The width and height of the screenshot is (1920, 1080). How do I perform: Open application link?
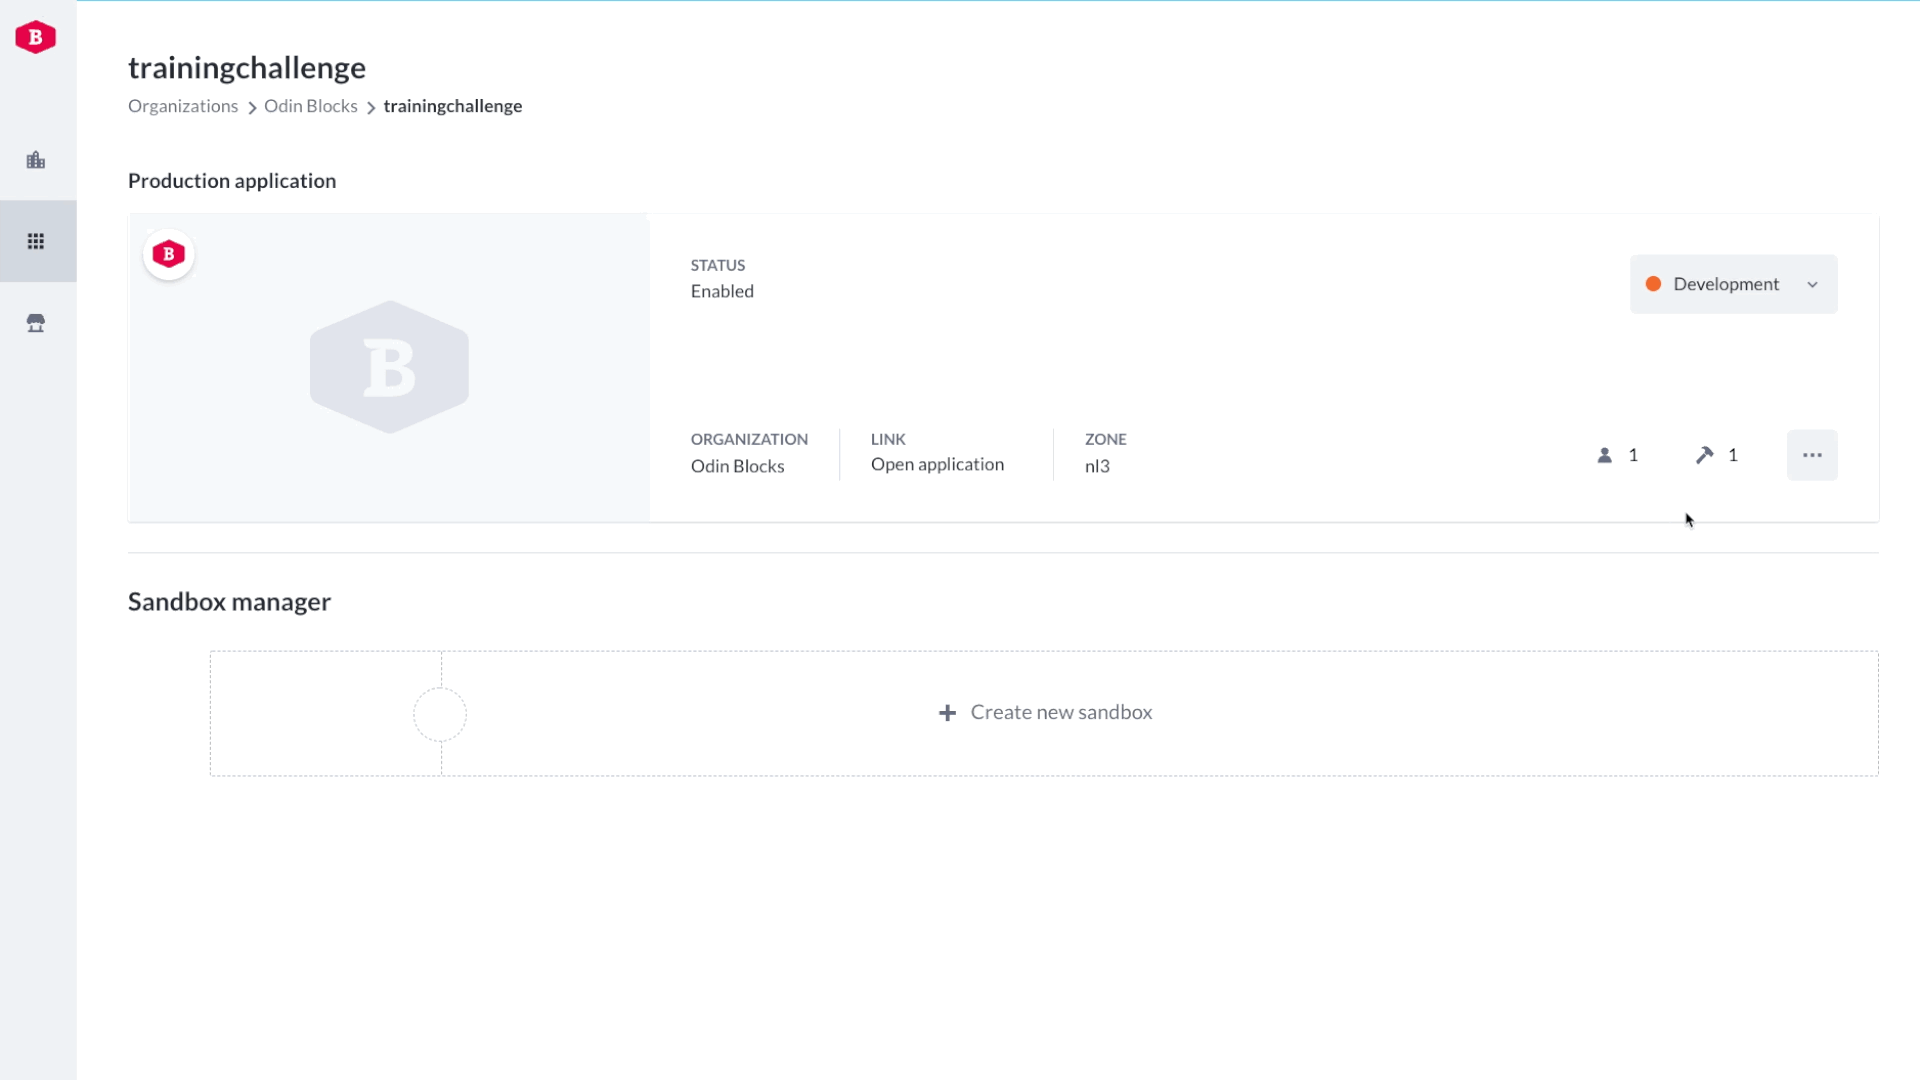tap(937, 464)
